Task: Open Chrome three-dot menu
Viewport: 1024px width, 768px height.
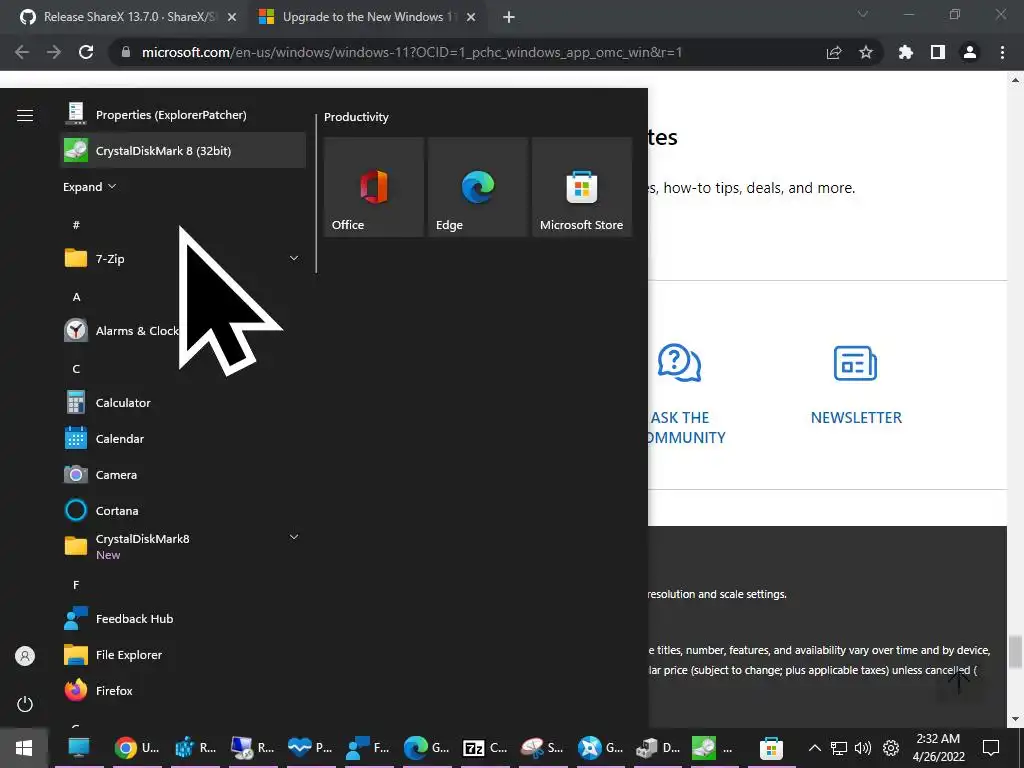Action: 1002,52
